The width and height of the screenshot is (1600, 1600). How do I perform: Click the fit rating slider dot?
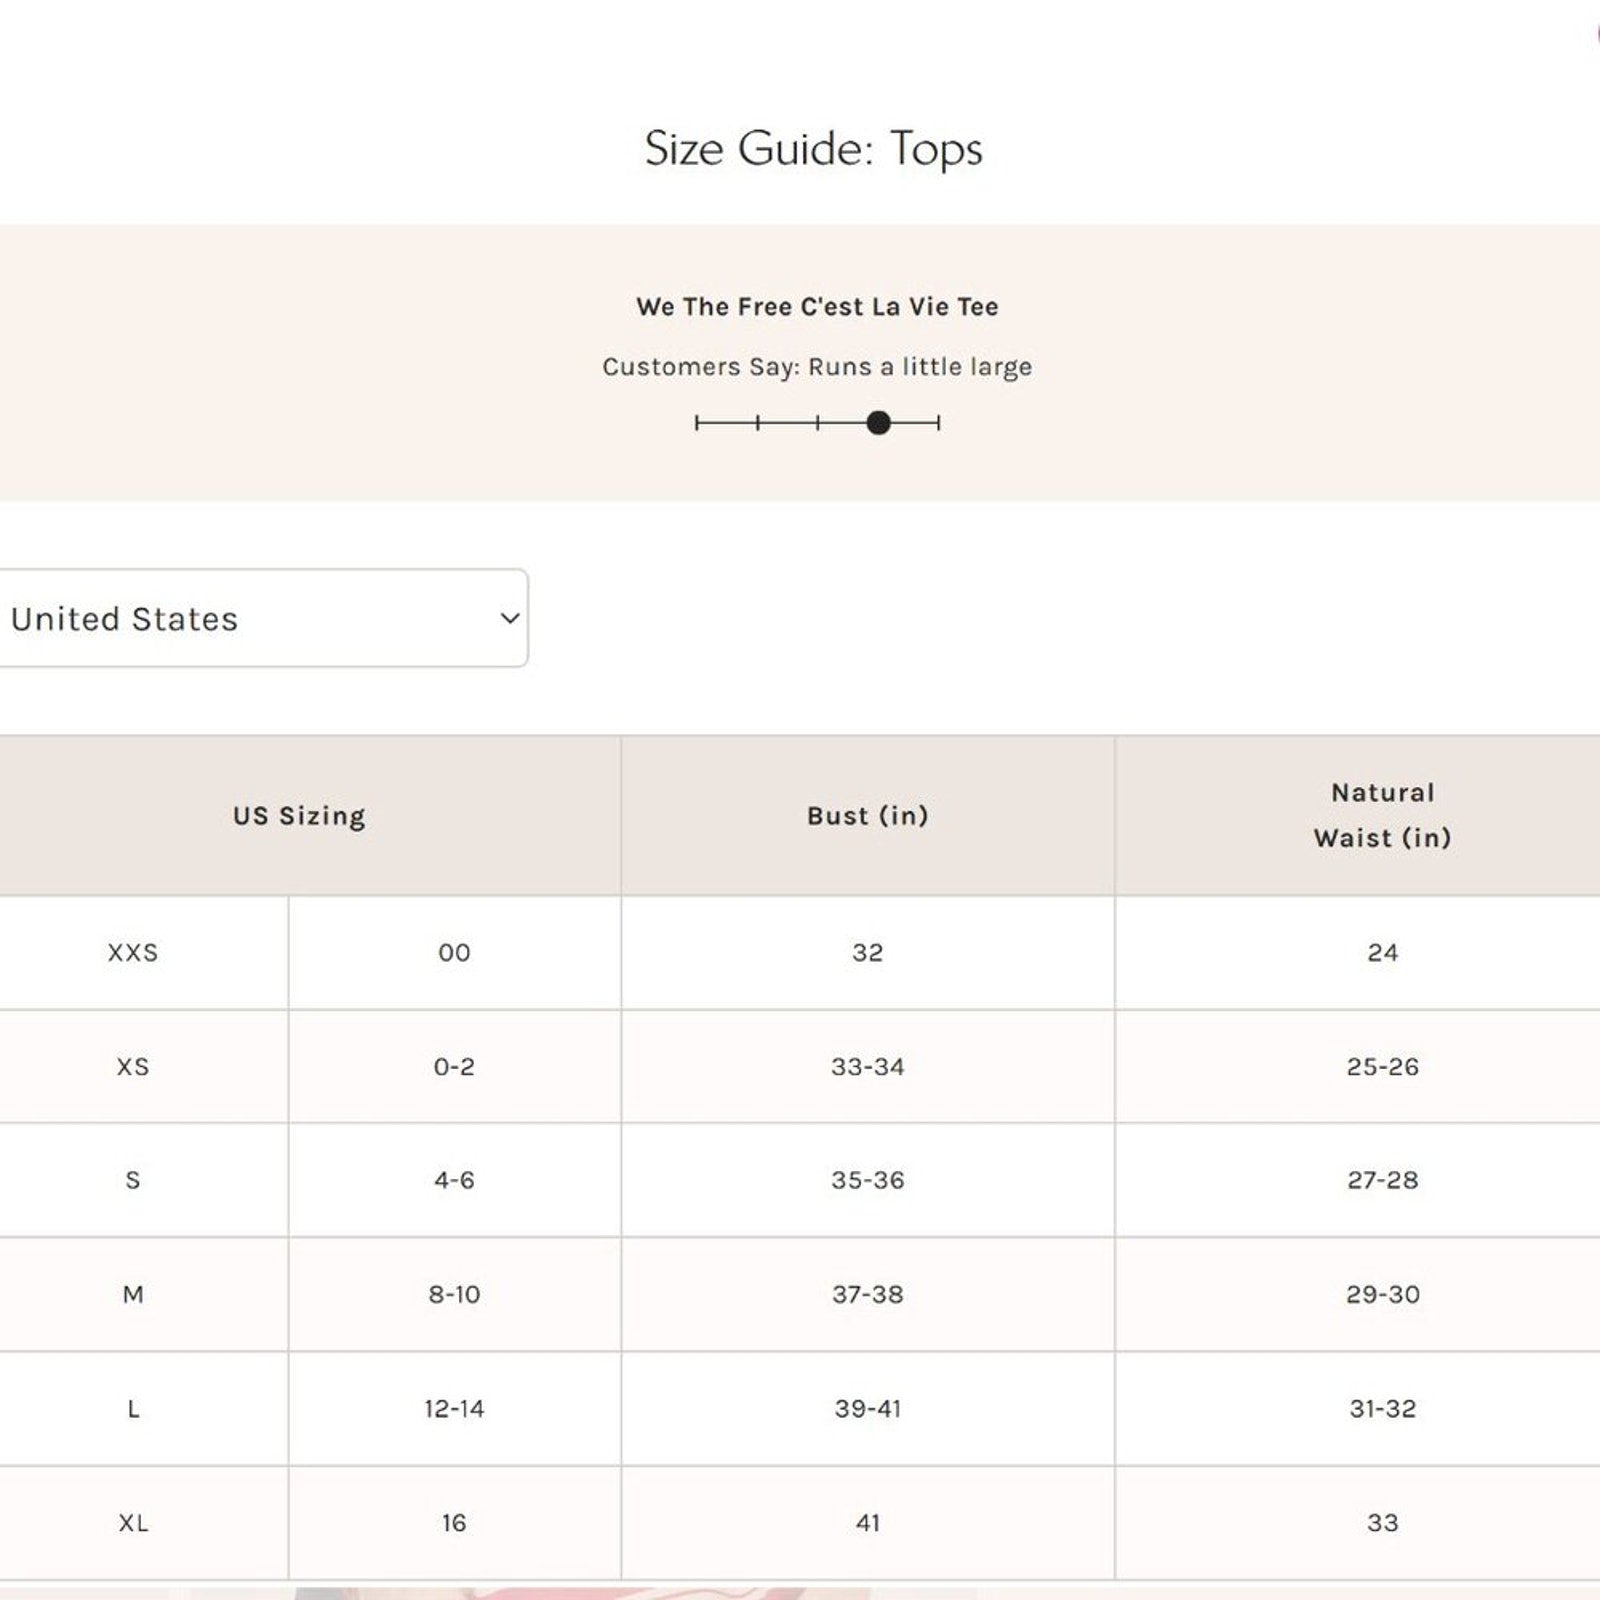point(878,423)
